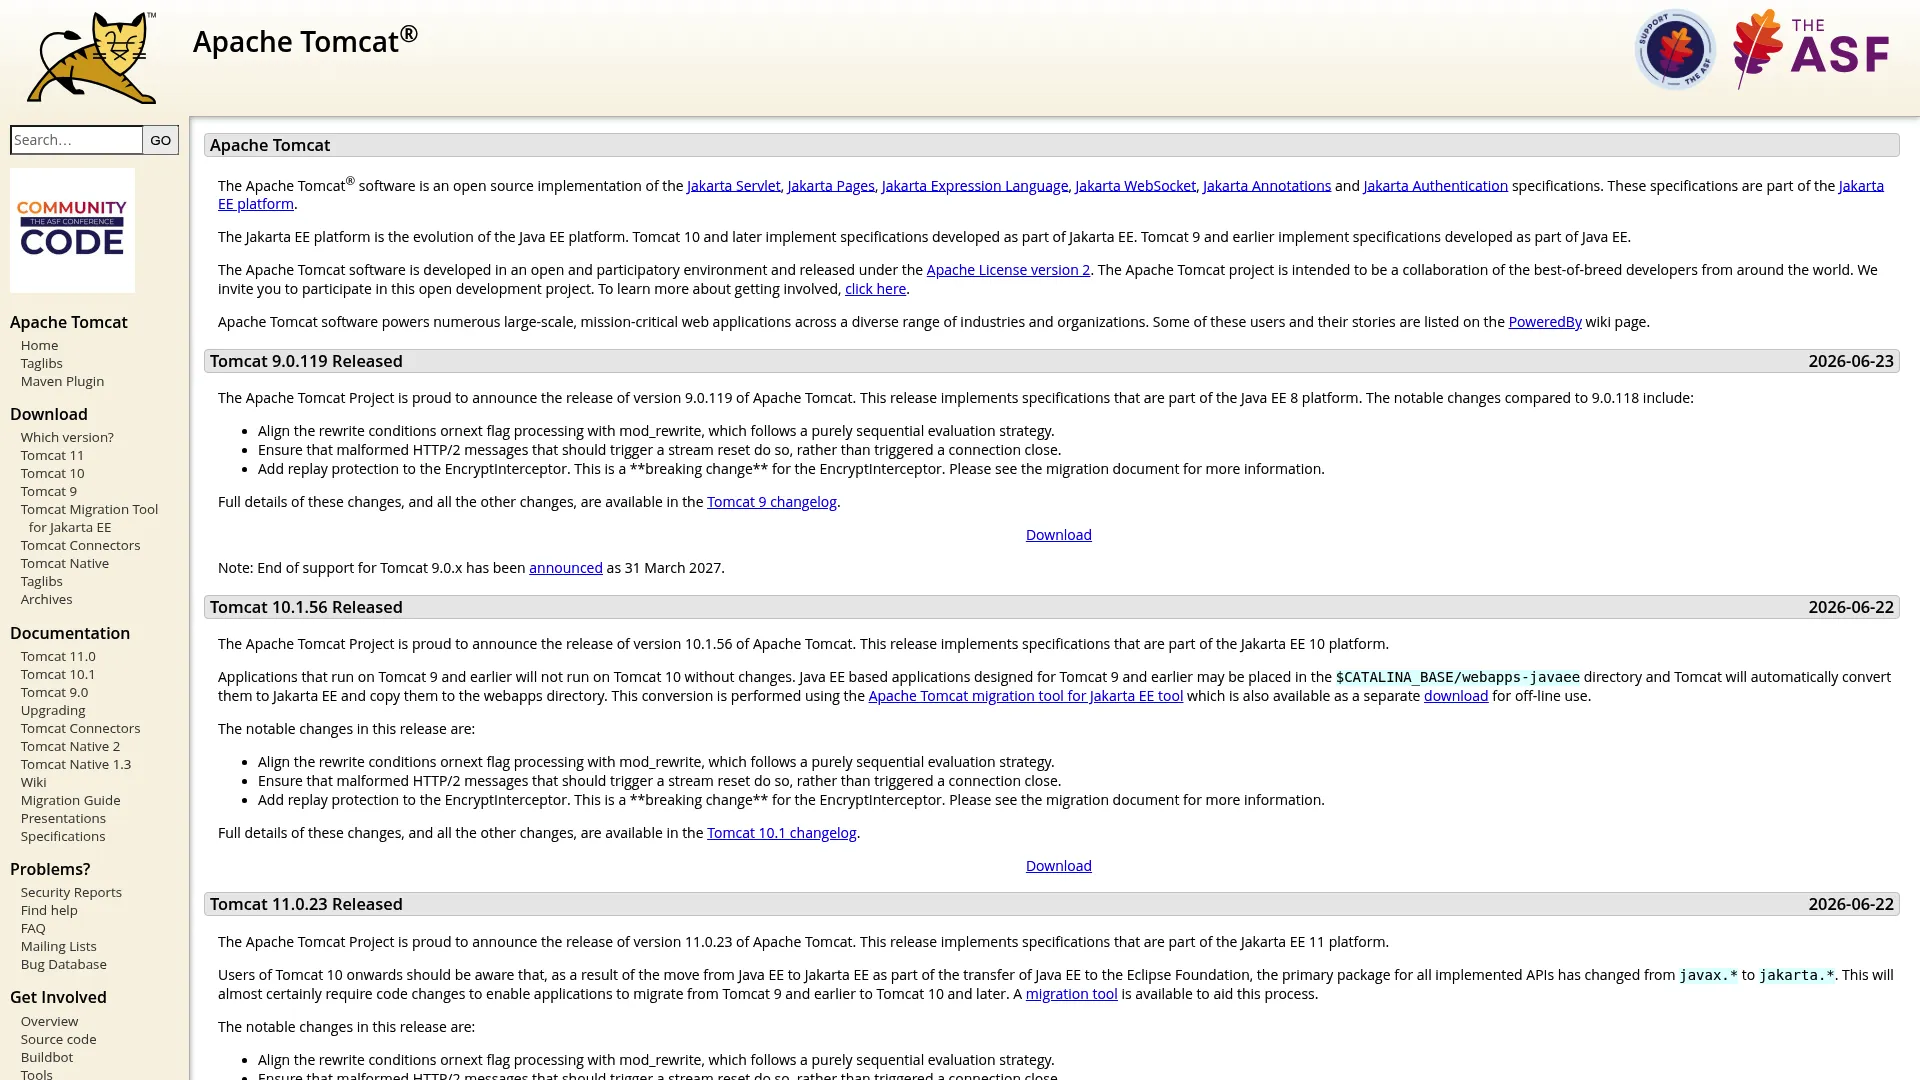Click the Tomcat 11.0.23 Released heading

[x=306, y=904]
